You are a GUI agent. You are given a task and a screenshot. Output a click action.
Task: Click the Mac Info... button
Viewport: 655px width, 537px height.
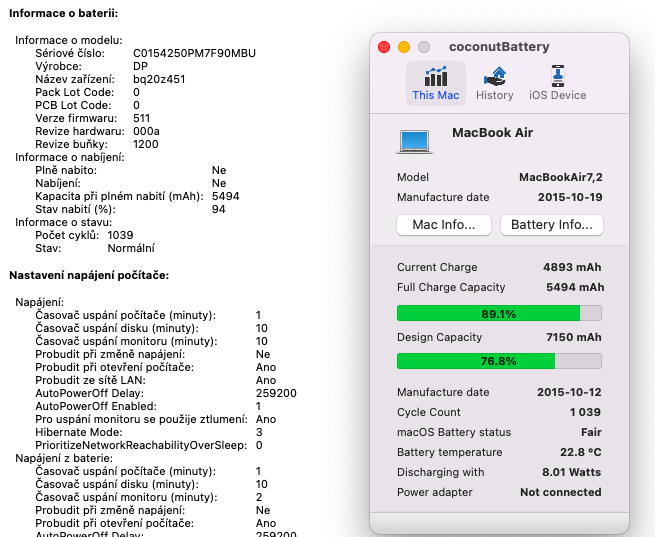click(444, 225)
